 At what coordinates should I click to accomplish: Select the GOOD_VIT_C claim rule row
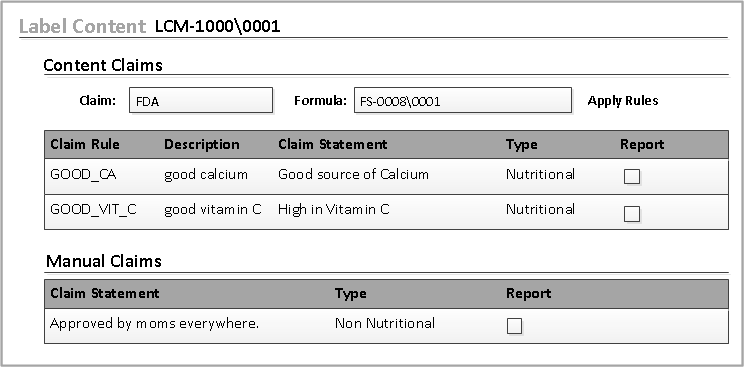click(386, 212)
